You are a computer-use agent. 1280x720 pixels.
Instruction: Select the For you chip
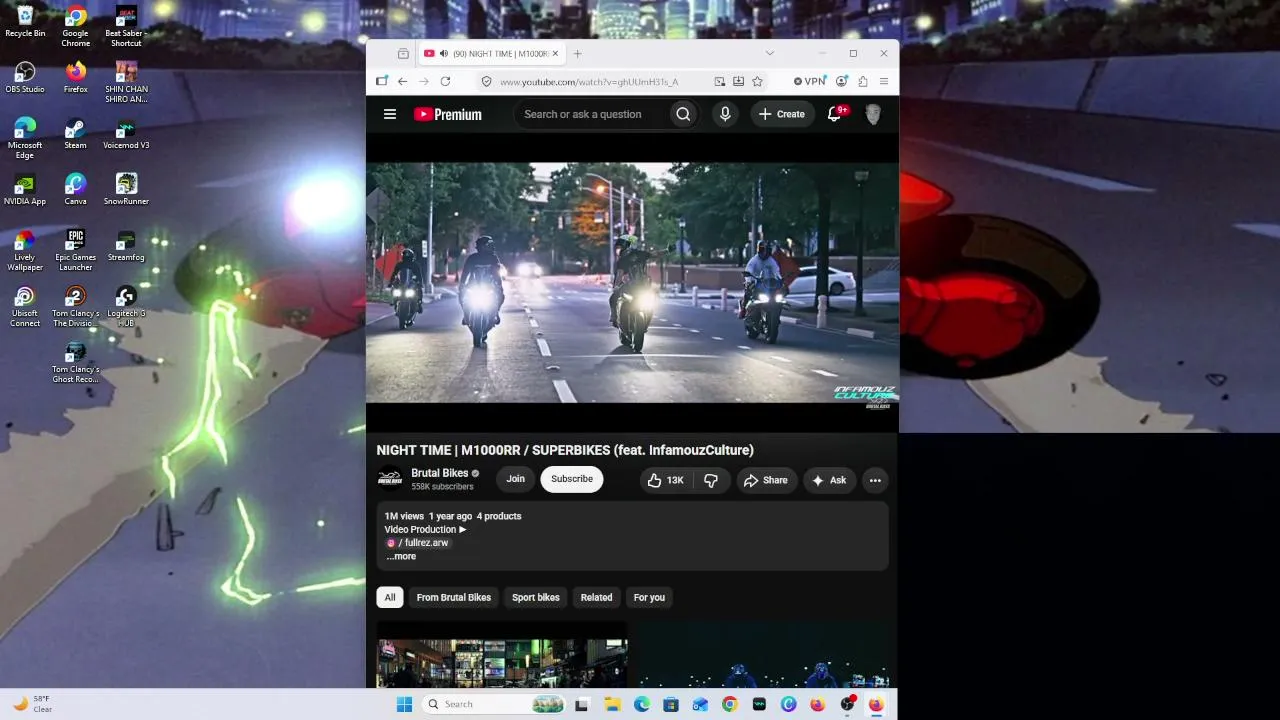(x=649, y=597)
